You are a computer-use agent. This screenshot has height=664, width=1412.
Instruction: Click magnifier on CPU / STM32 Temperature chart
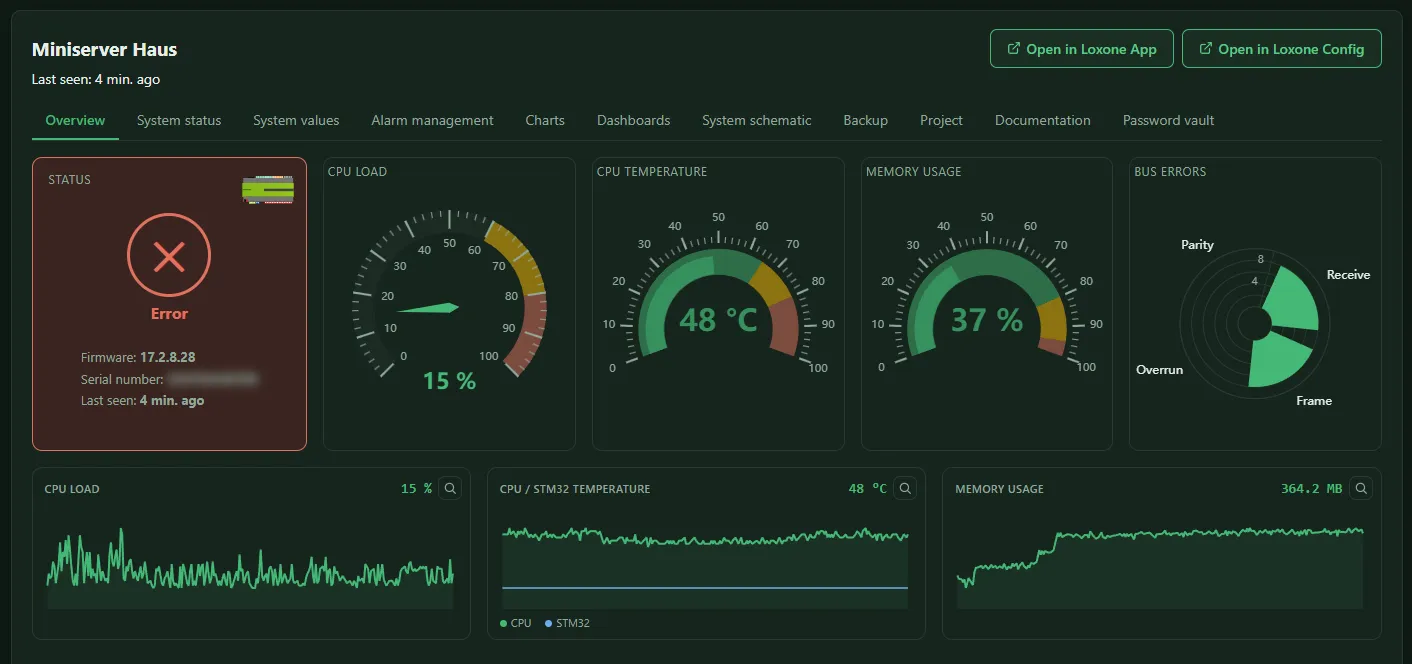(x=905, y=488)
